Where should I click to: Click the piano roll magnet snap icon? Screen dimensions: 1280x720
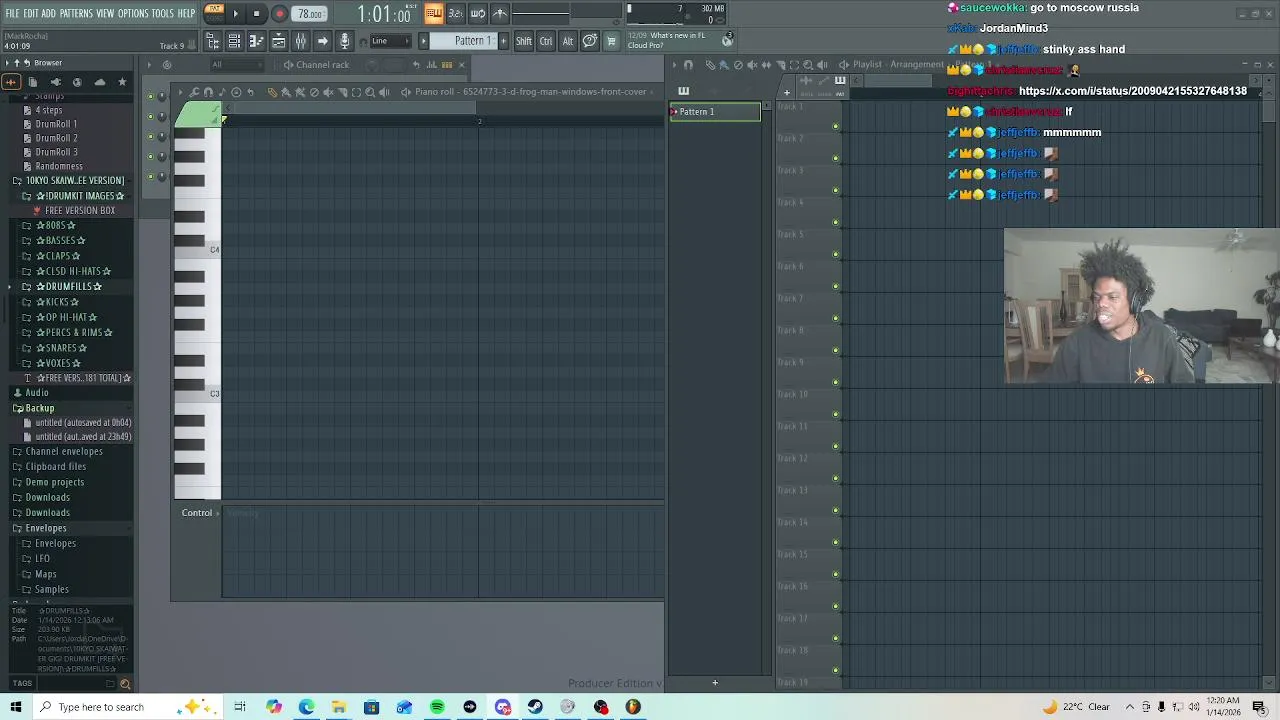(x=208, y=92)
